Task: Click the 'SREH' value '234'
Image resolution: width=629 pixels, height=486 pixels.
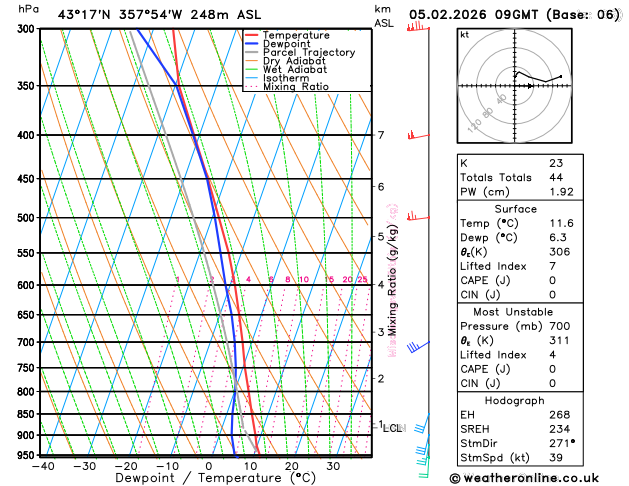Action: 560,429
